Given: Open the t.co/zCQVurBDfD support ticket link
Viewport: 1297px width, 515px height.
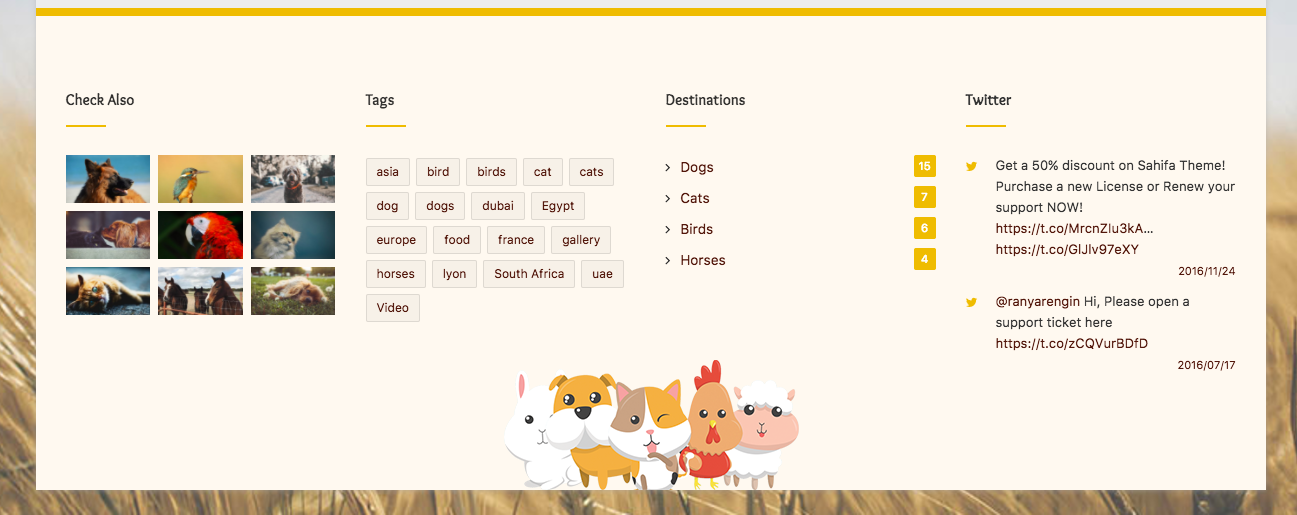Looking at the screenshot, I should [x=1071, y=344].
